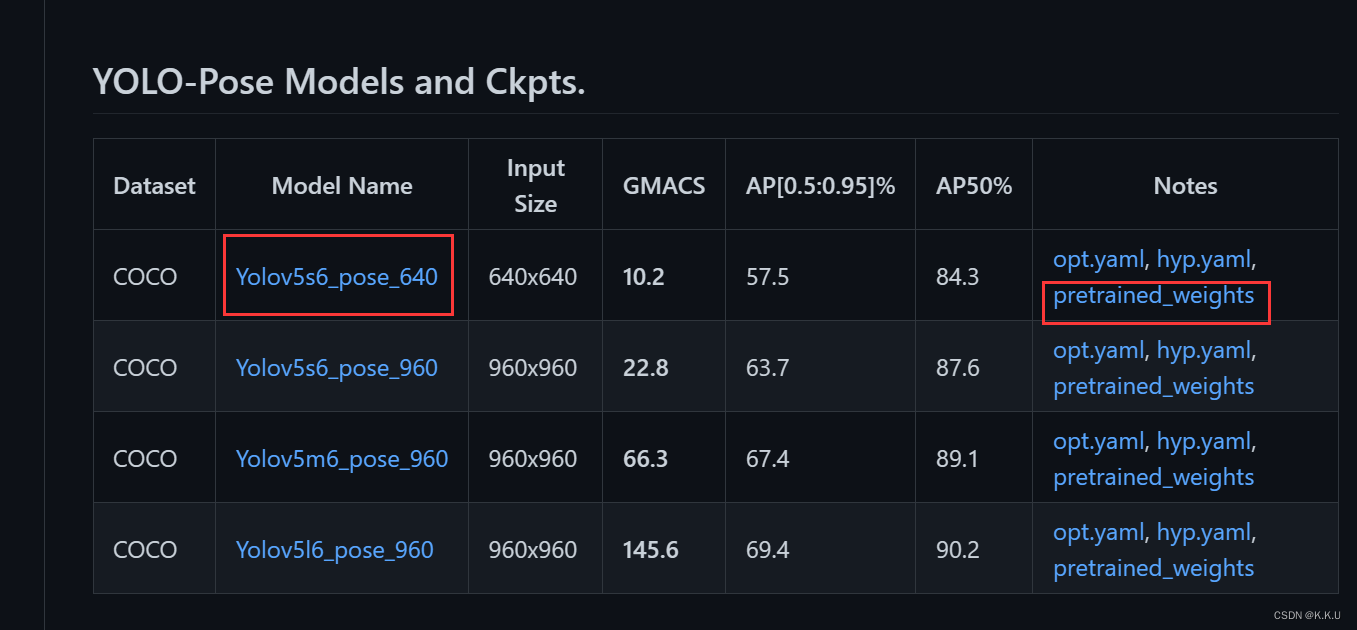The height and width of the screenshot is (630, 1357).
Task: Open opt.yaml for Yolov5s6_pose_960 row
Action: pos(1097,351)
